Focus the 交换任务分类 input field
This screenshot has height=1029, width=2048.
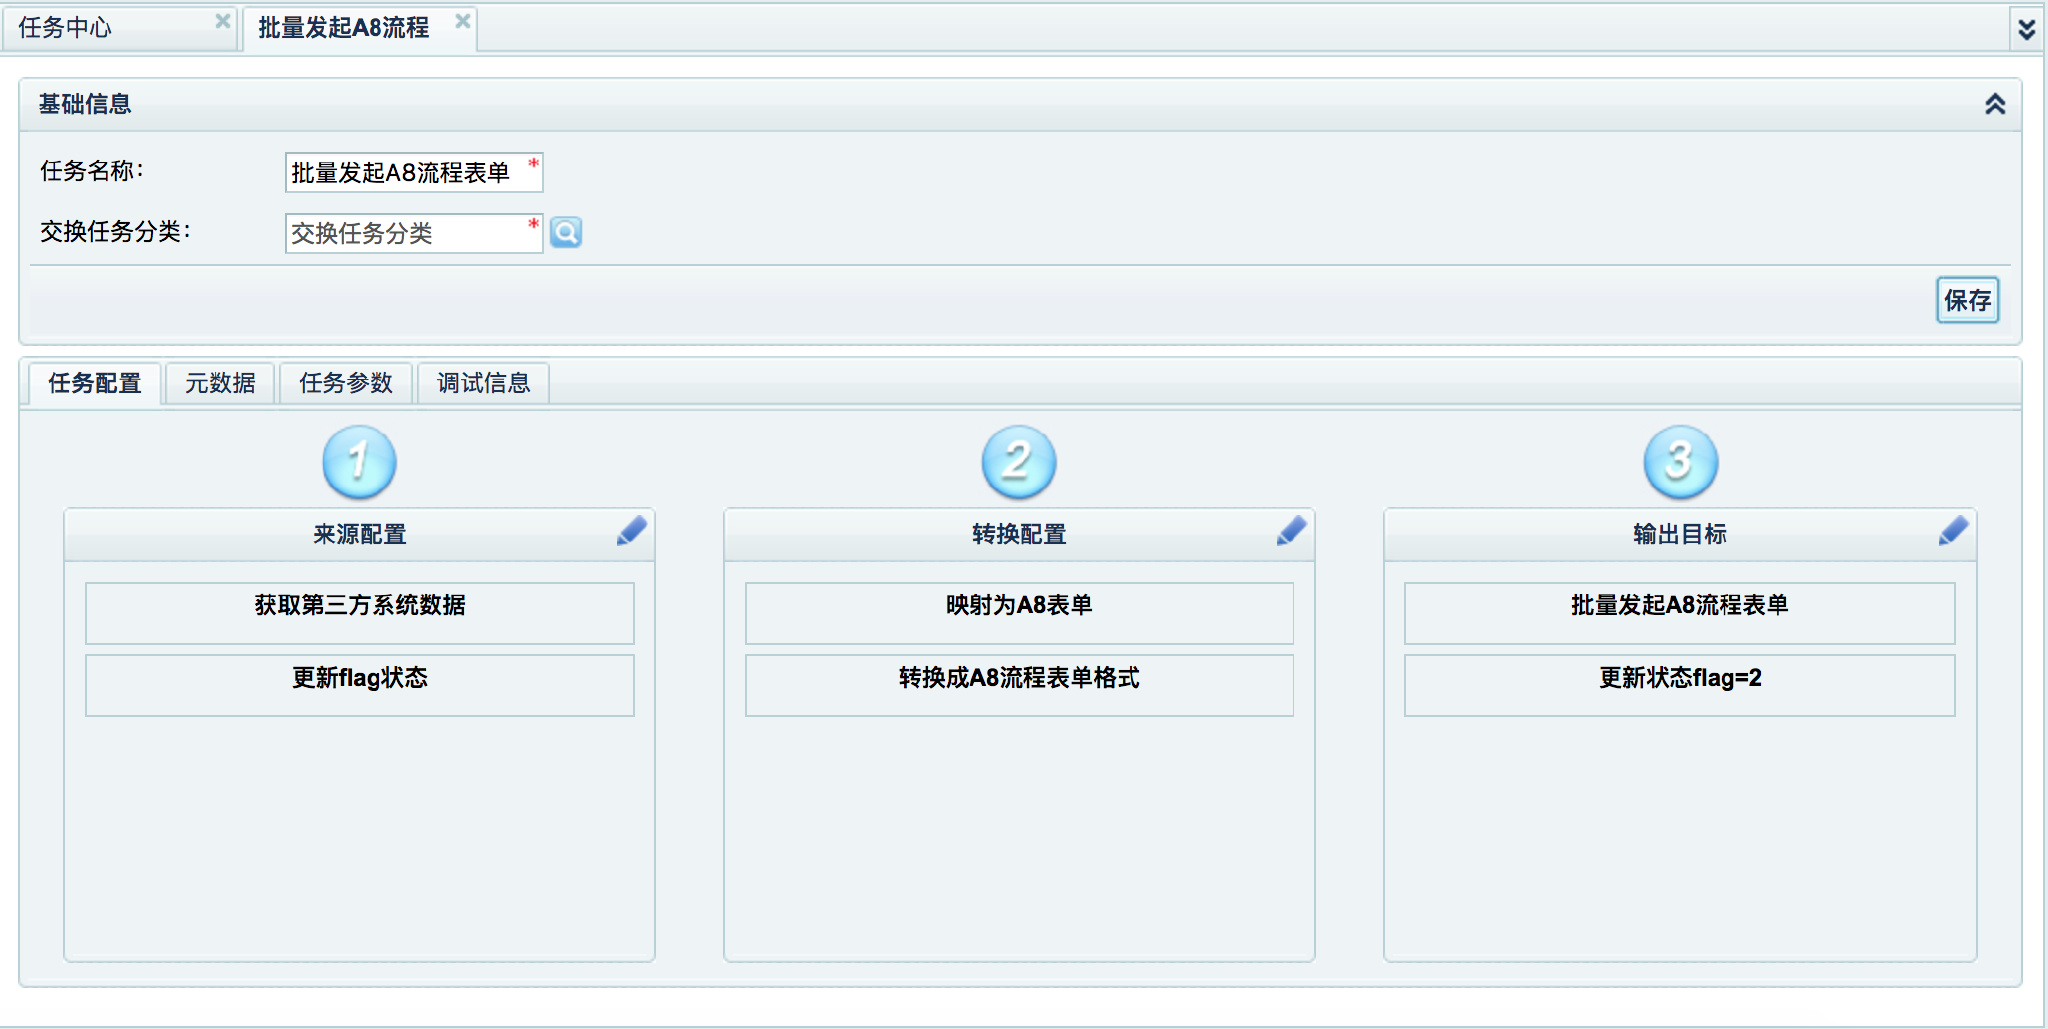tap(414, 233)
